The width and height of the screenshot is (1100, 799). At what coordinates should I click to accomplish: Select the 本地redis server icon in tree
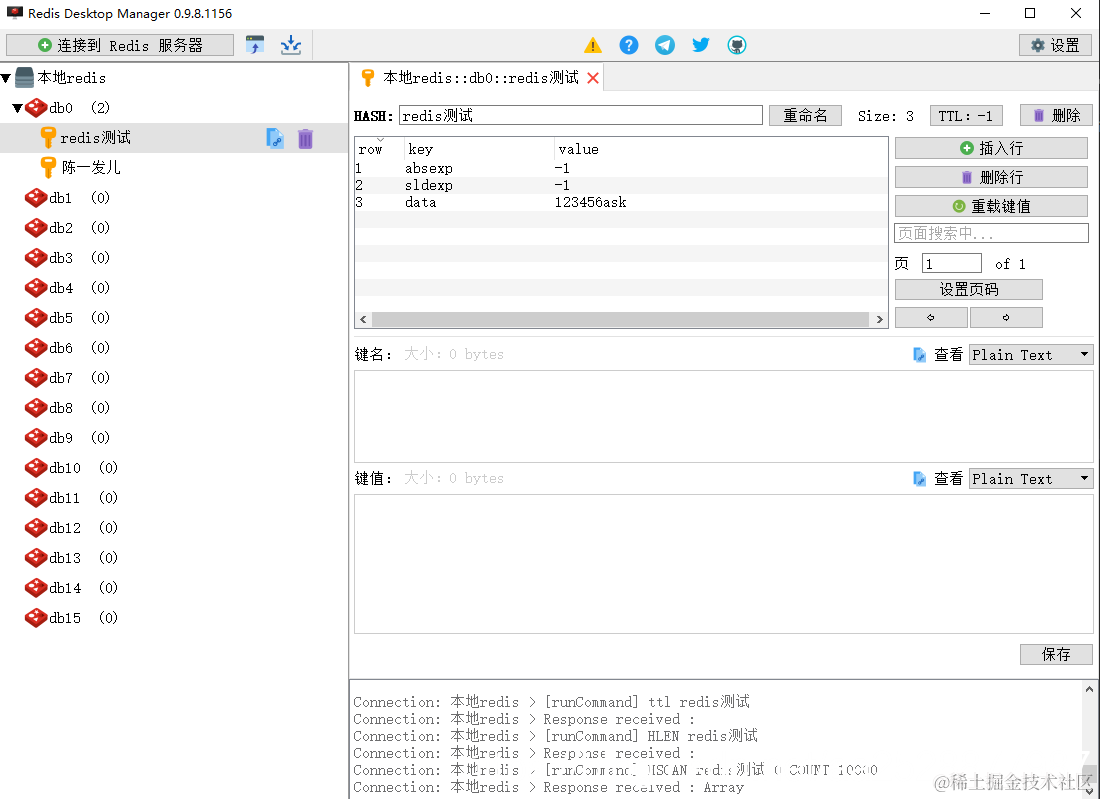coord(25,77)
